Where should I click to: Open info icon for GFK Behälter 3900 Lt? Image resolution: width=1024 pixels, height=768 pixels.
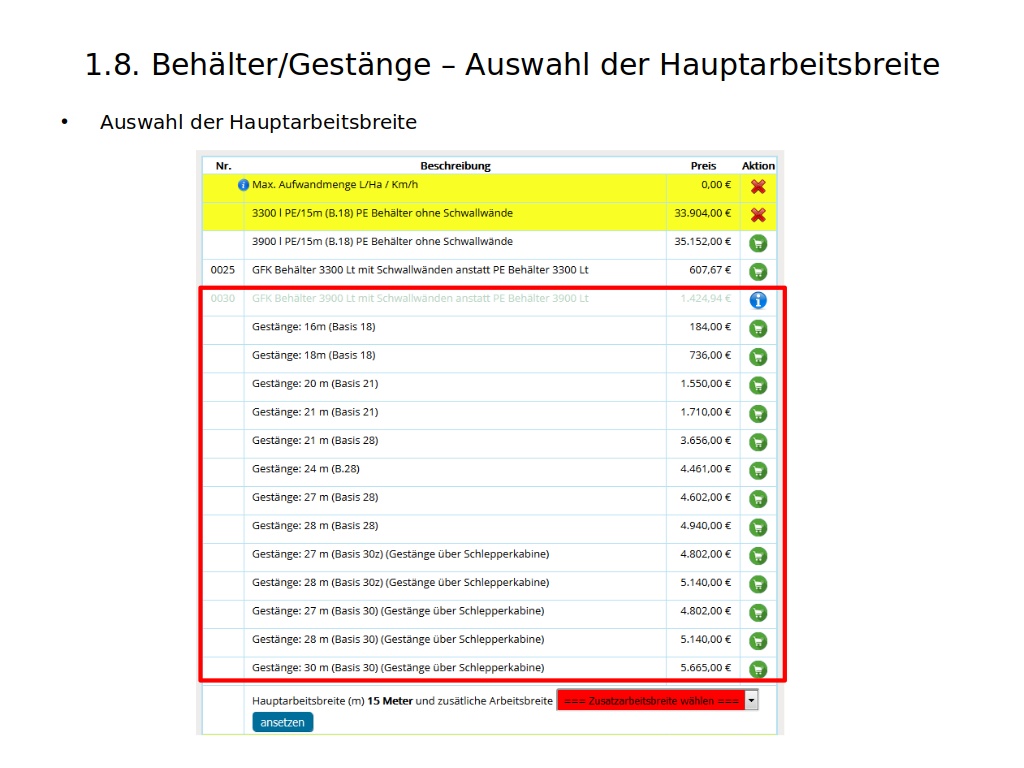[x=758, y=300]
